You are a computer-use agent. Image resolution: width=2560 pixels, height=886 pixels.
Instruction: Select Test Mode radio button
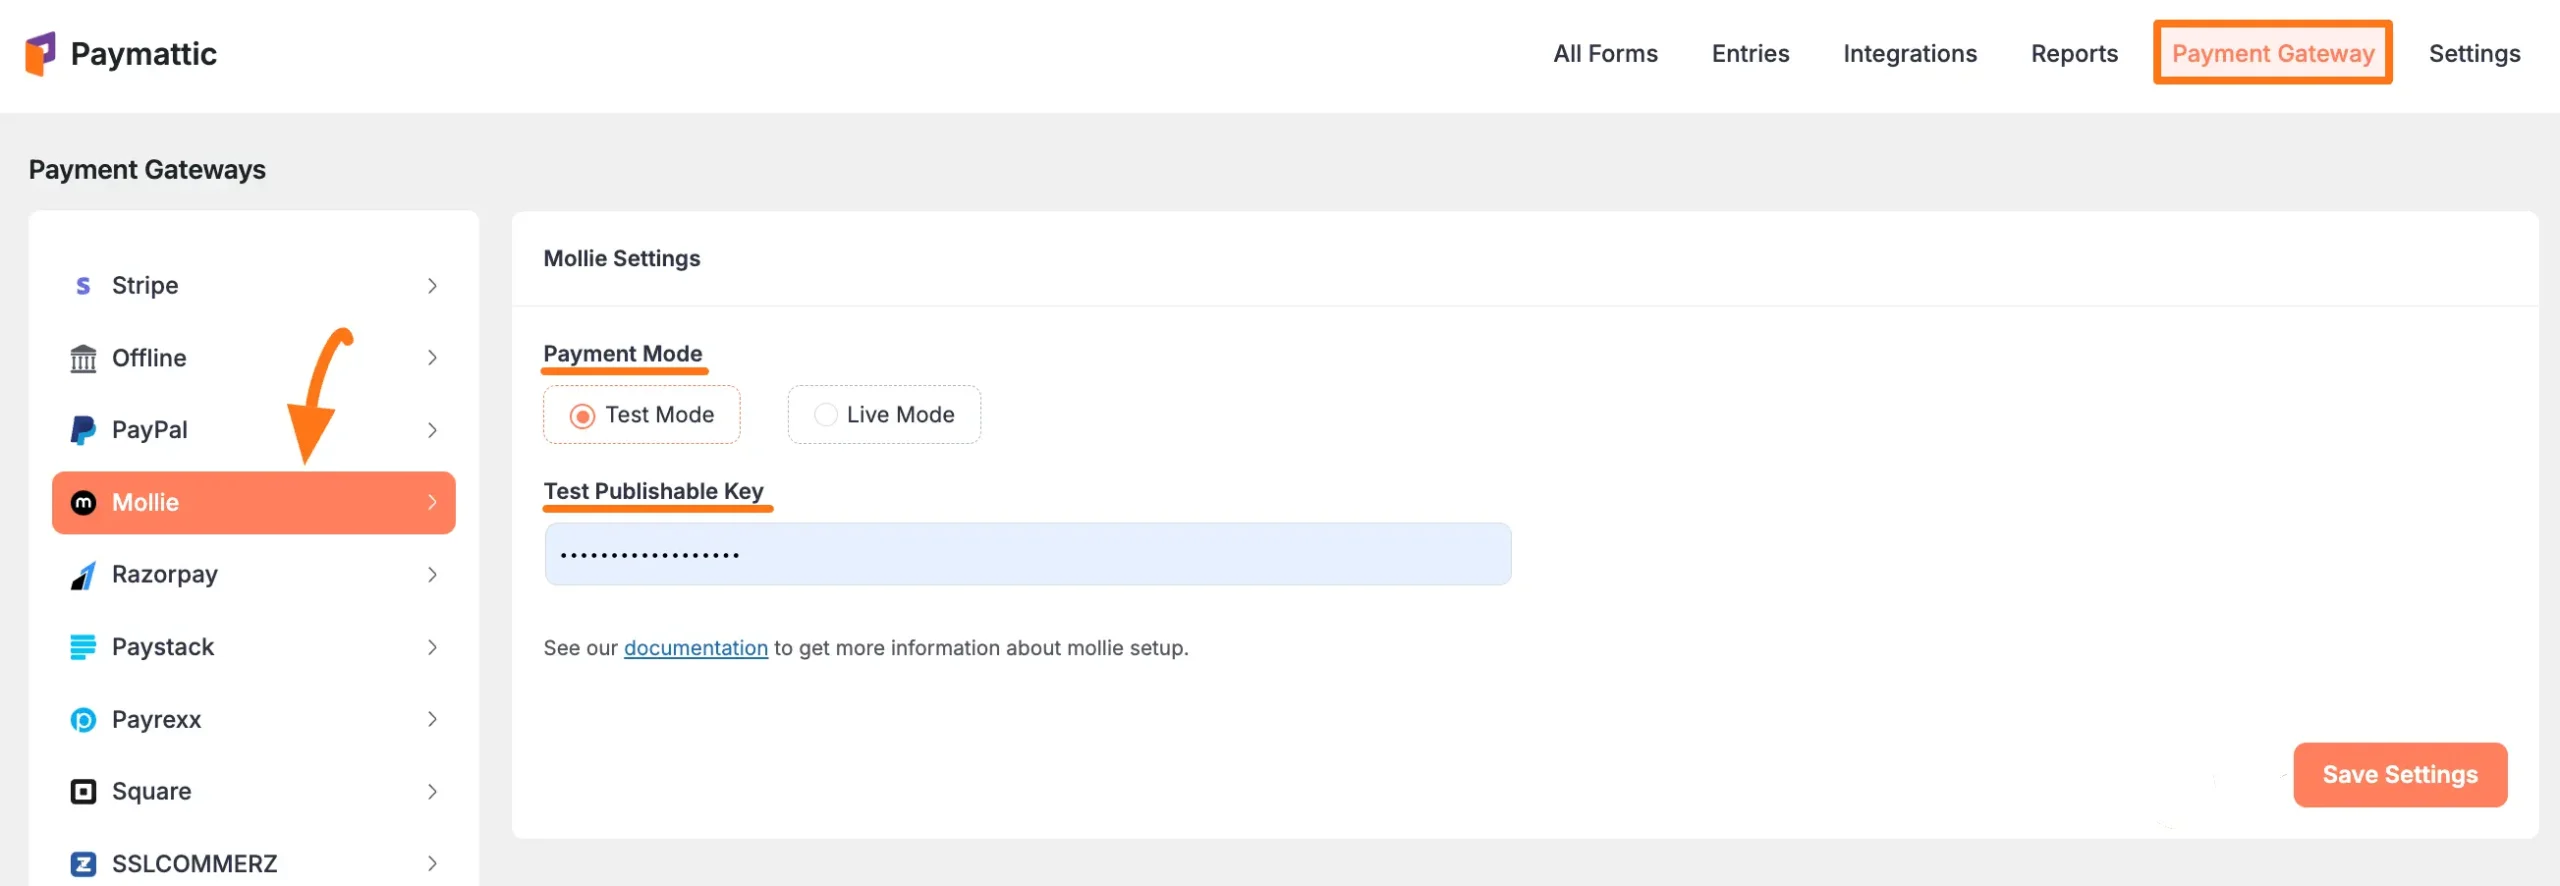[x=582, y=415]
